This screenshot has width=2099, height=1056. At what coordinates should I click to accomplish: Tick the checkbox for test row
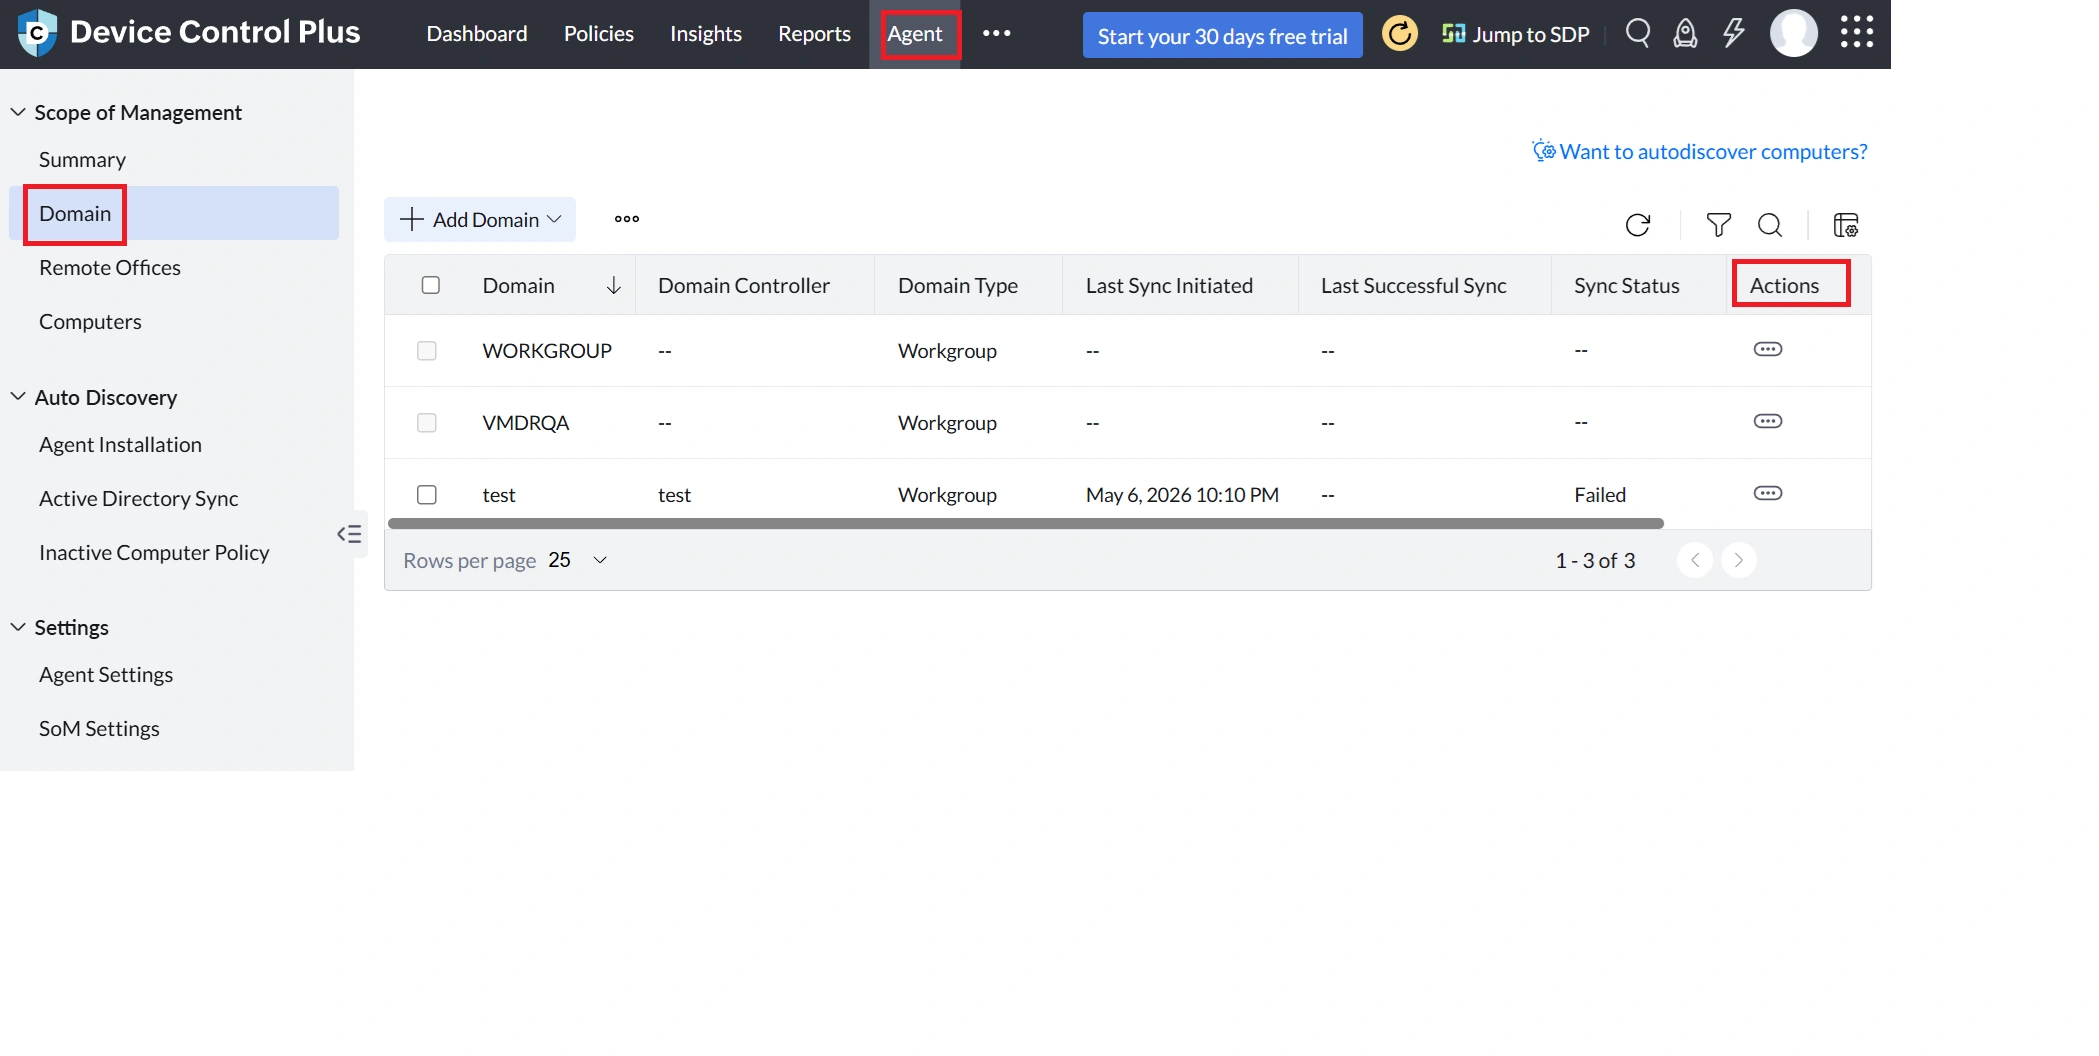(x=427, y=495)
